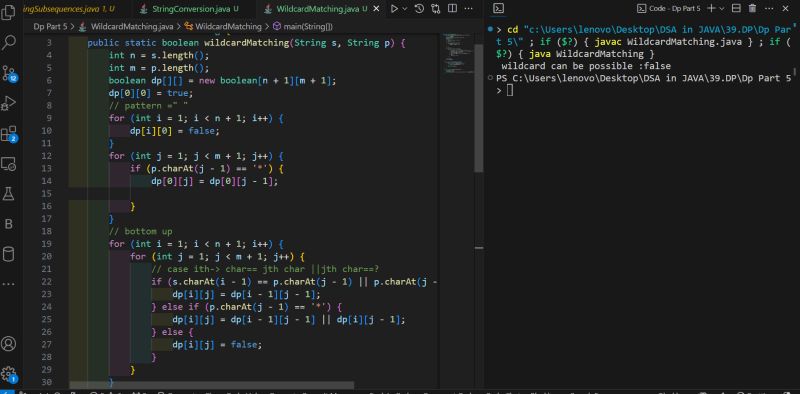Open the Run and Debug view
This screenshot has height=394, width=800.
(x=9, y=104)
